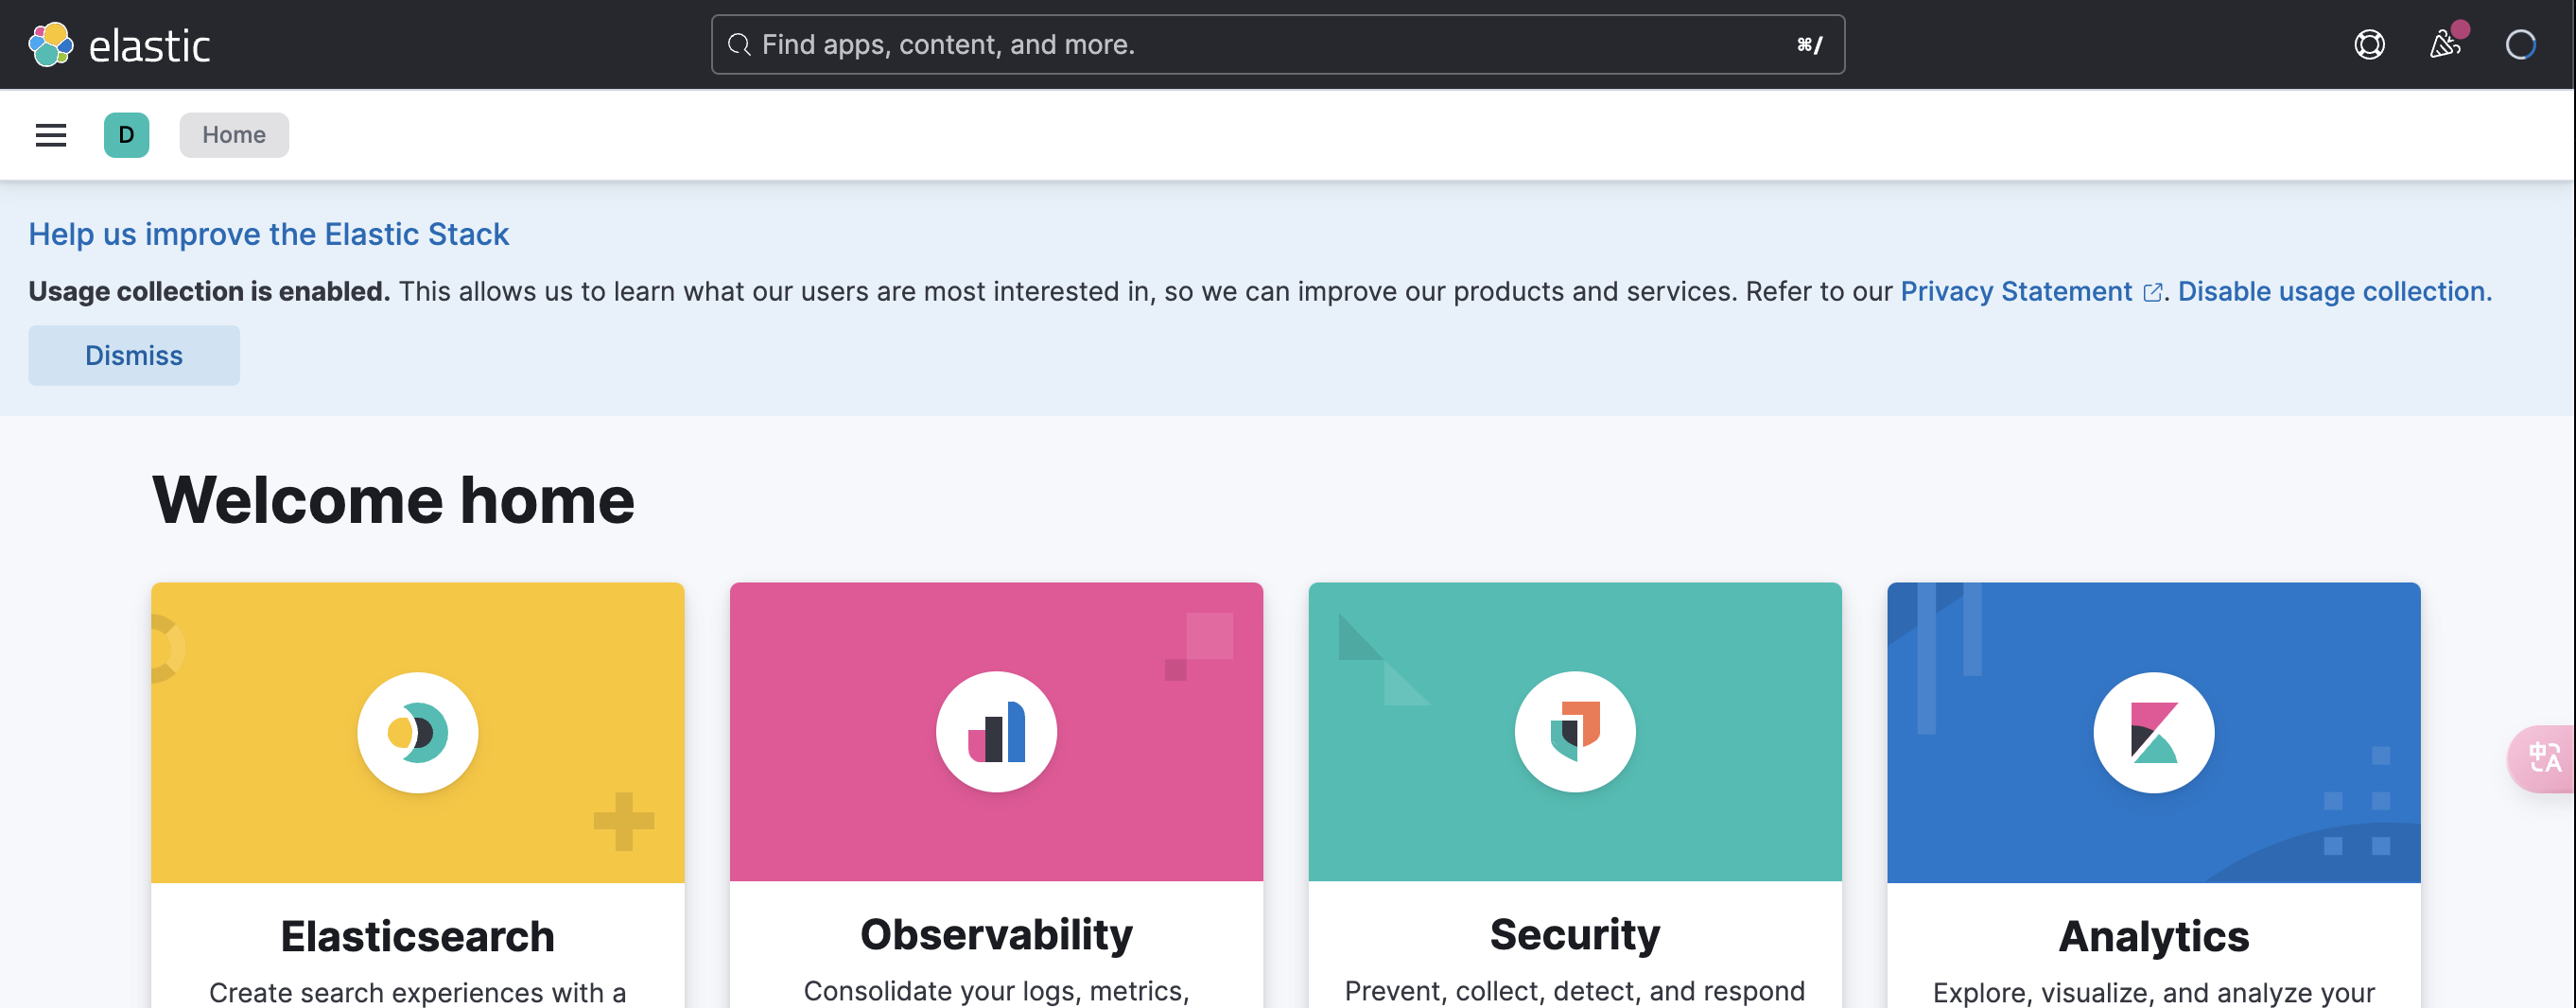Image resolution: width=2576 pixels, height=1008 pixels.
Task: Click the 'Usage collection is enabled.' text
Action: tap(209, 291)
